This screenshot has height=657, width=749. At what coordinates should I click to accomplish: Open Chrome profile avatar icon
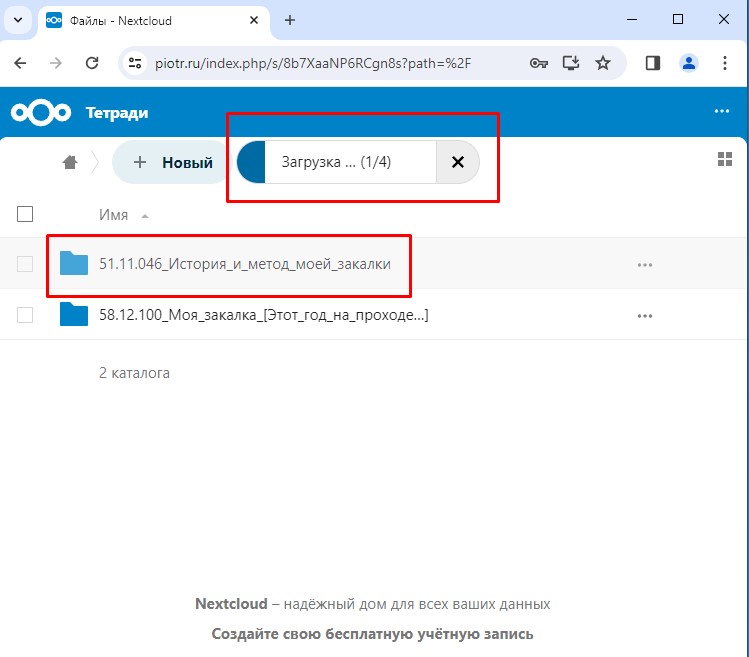[688, 63]
